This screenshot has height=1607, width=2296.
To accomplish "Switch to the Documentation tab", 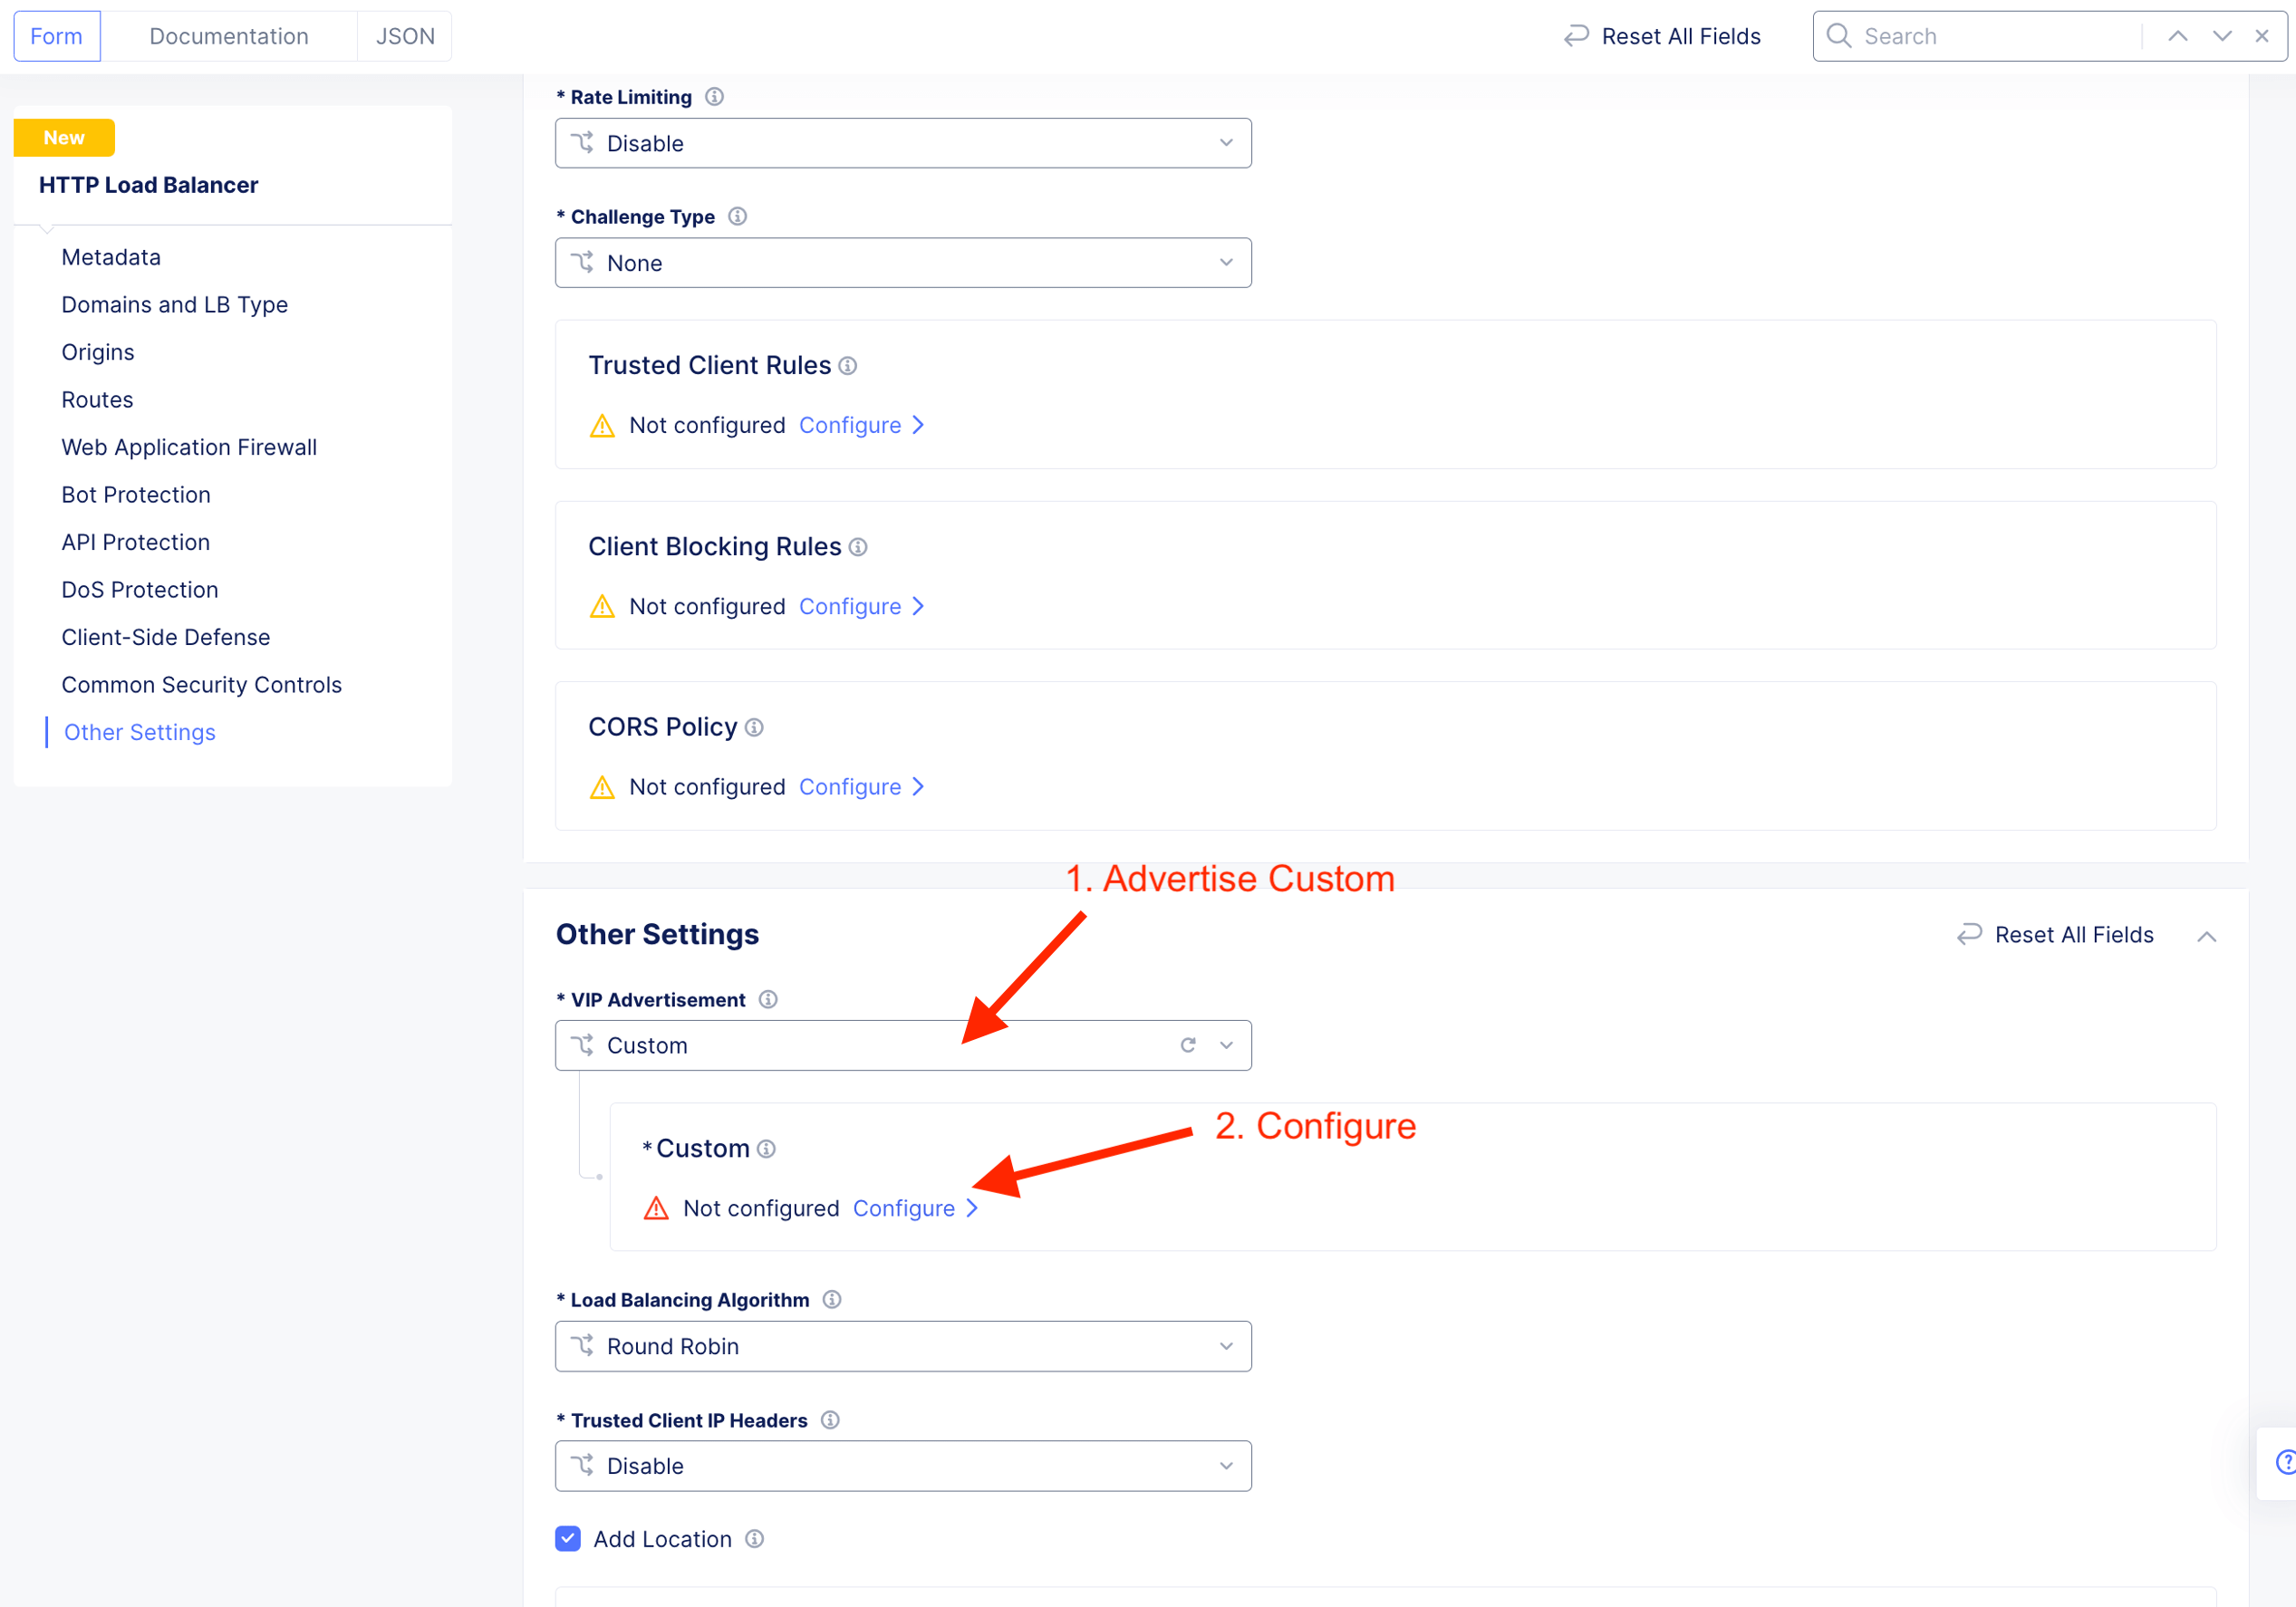I will pos(229,36).
